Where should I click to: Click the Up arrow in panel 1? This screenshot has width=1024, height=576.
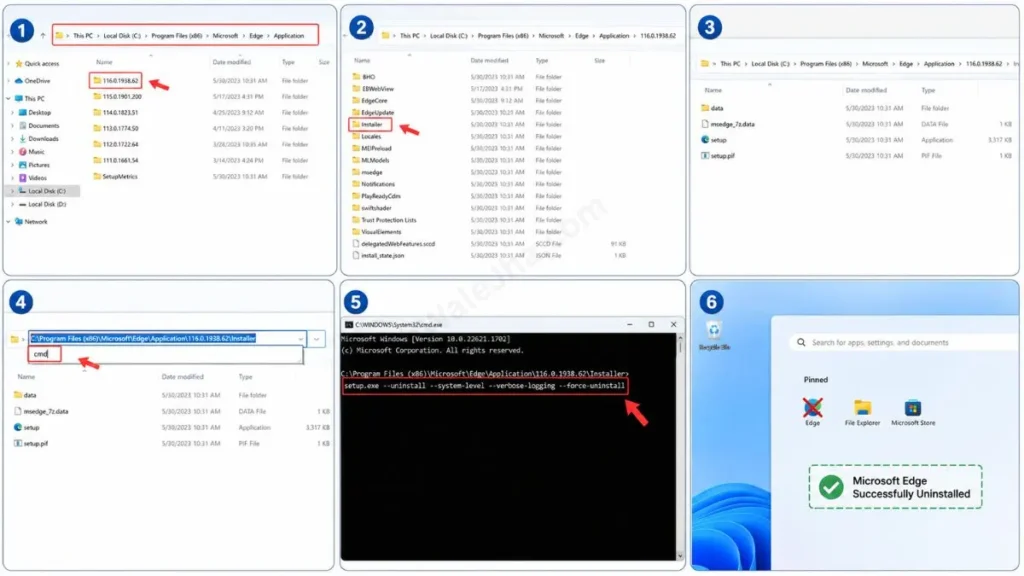point(43,36)
